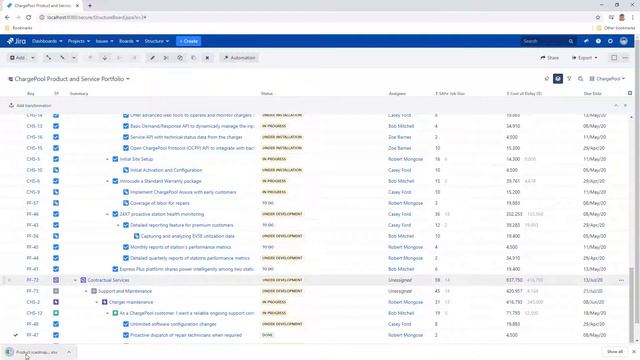
Task: Click the pencil edit icon
Action: pyautogui.click(x=152, y=58)
